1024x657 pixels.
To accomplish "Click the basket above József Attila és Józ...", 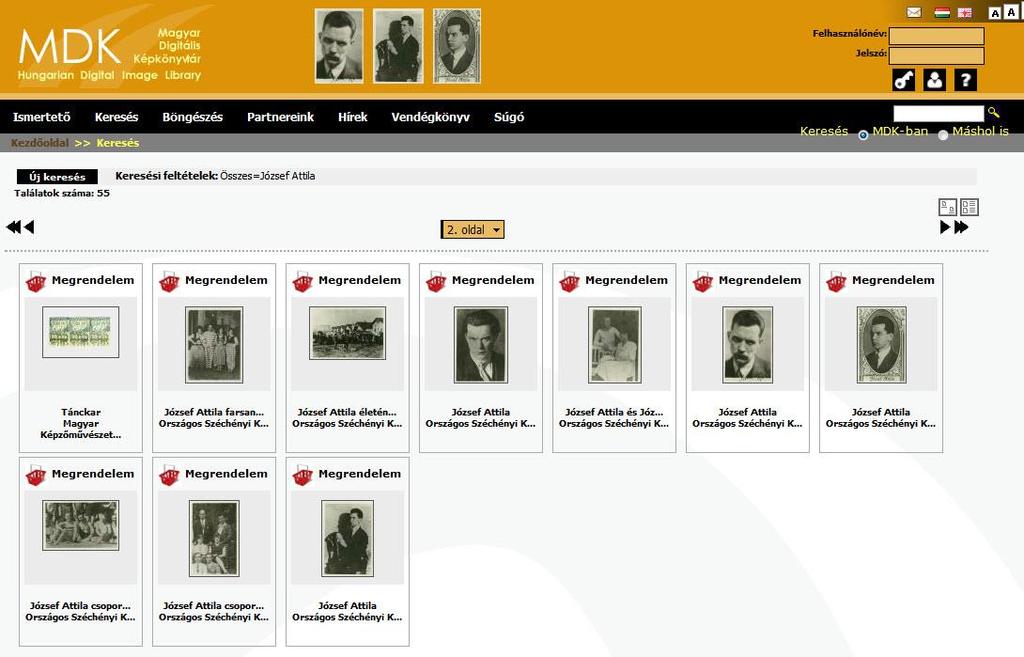I will pos(569,281).
